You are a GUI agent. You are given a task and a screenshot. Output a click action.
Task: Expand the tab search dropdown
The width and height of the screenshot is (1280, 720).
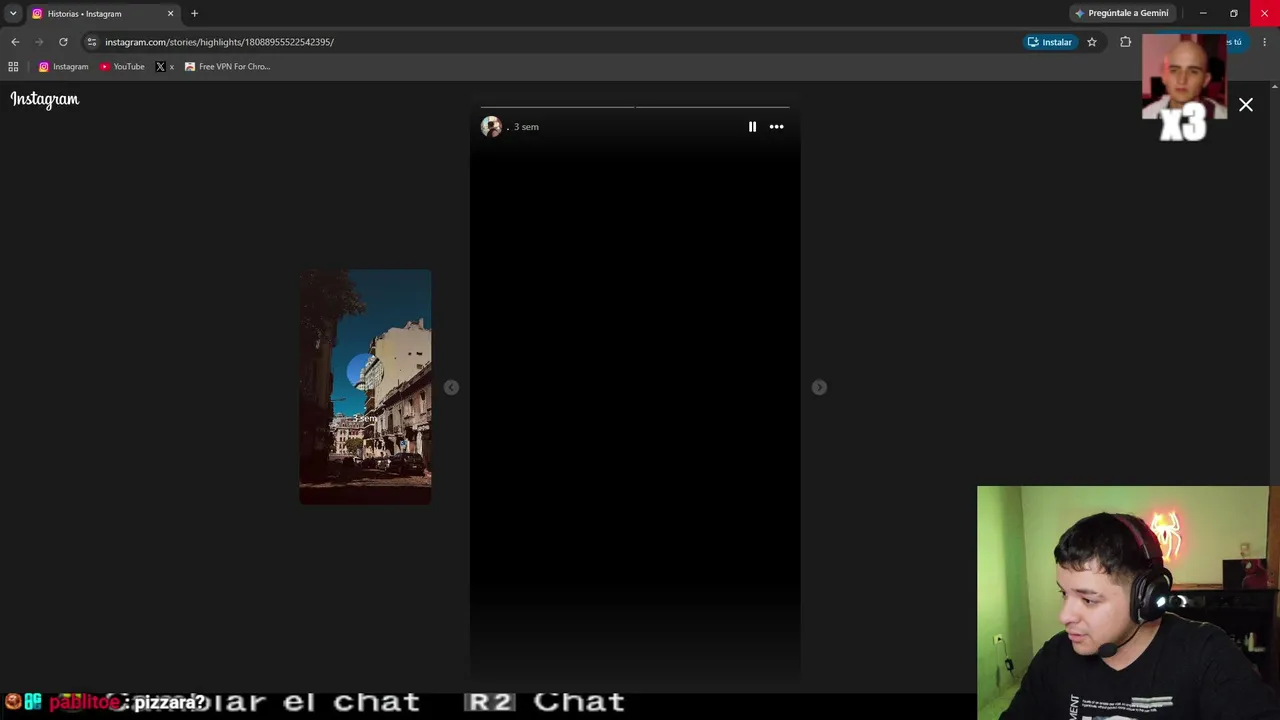13,14
